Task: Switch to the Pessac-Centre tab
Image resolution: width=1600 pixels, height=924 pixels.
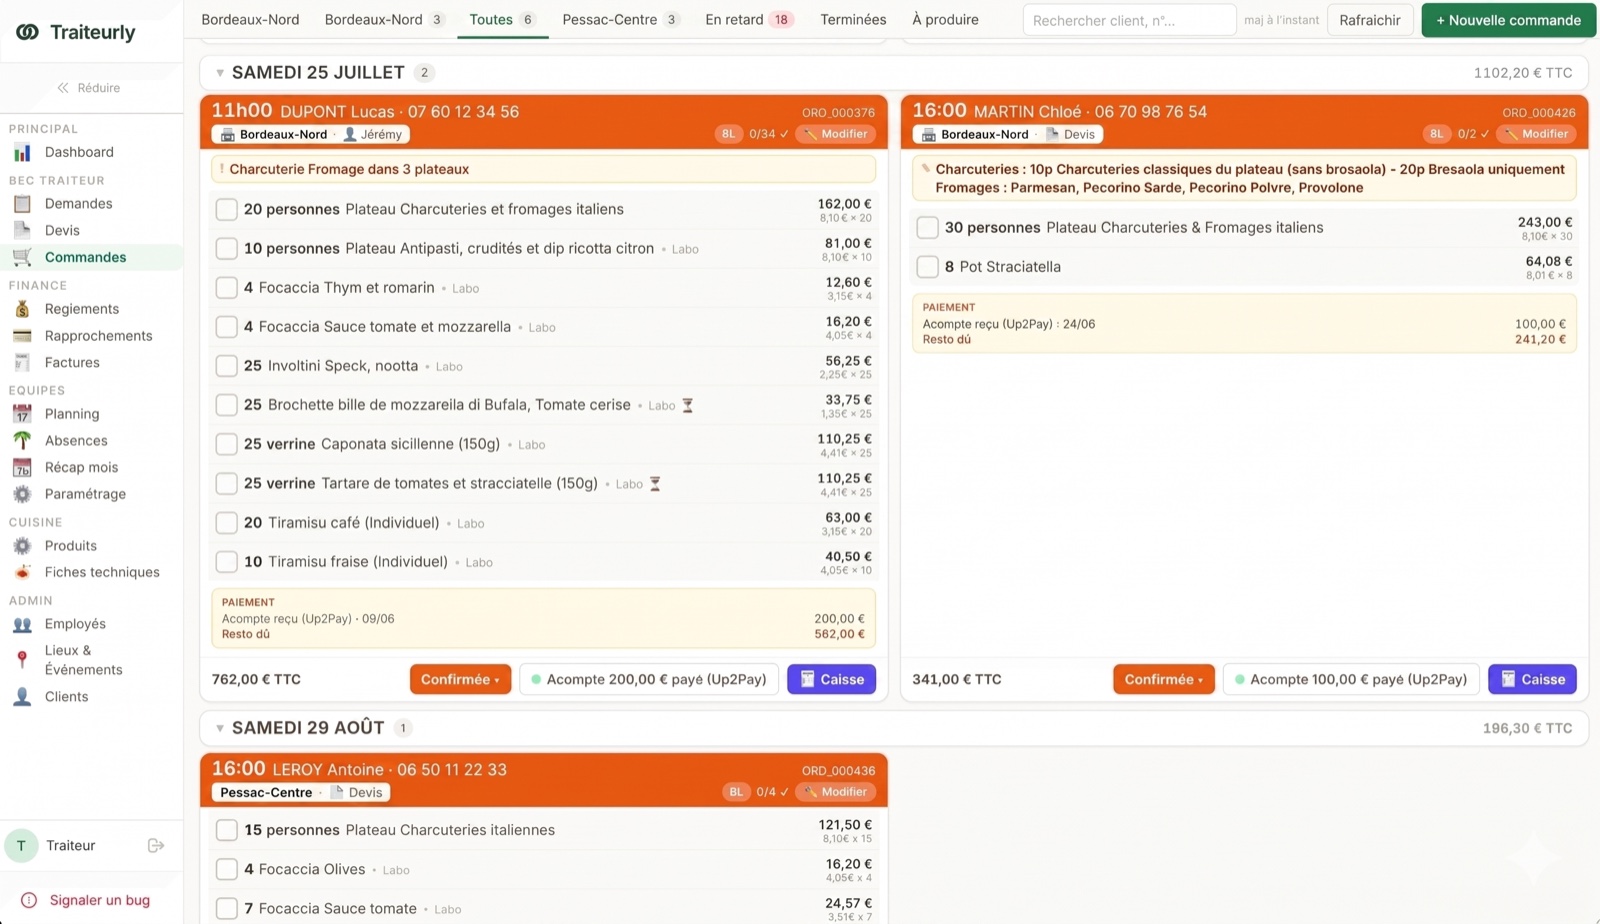Action: click(x=621, y=20)
